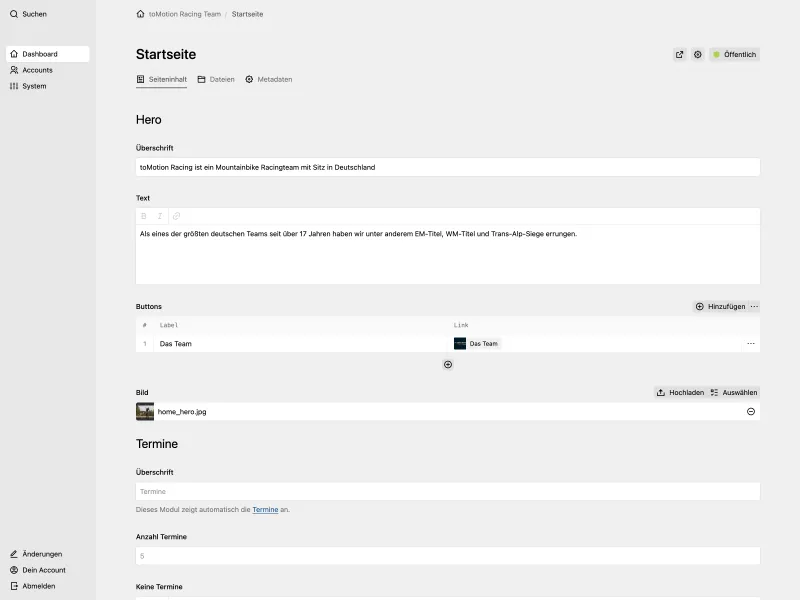Open the page preview in a new tab
The image size is (800, 600).
[681, 54]
